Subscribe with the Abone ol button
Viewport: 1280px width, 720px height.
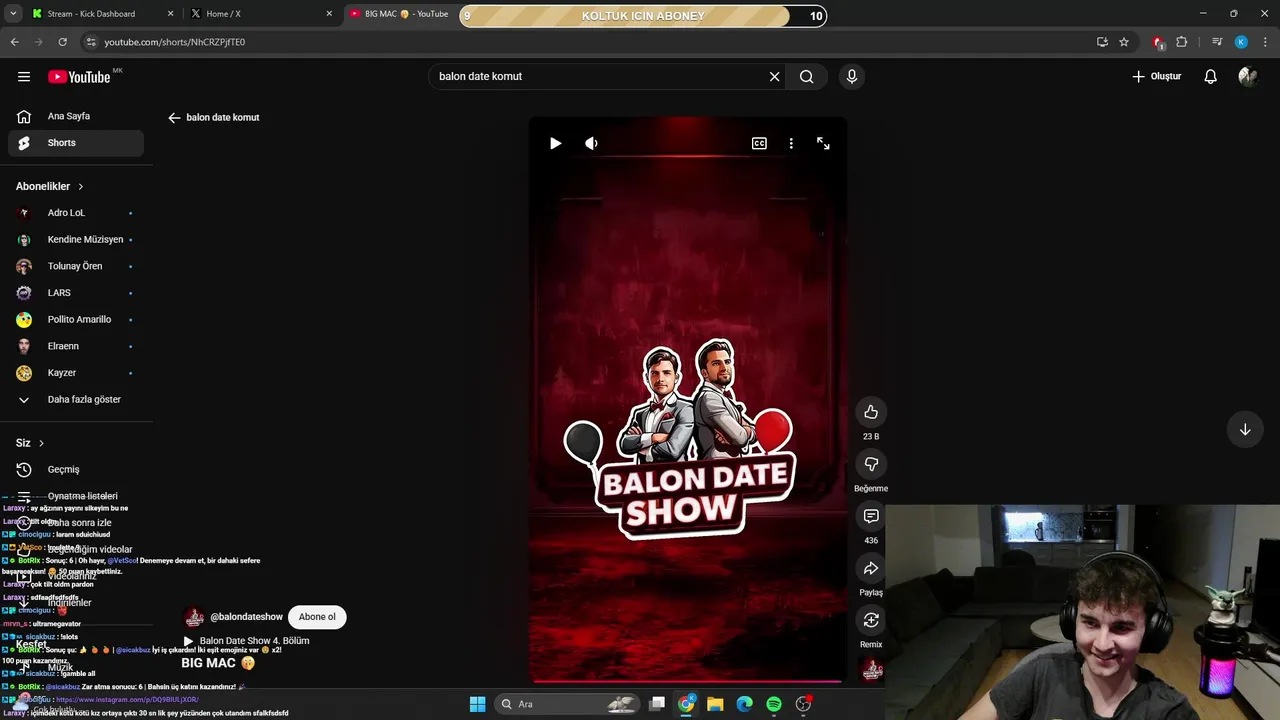(x=317, y=617)
